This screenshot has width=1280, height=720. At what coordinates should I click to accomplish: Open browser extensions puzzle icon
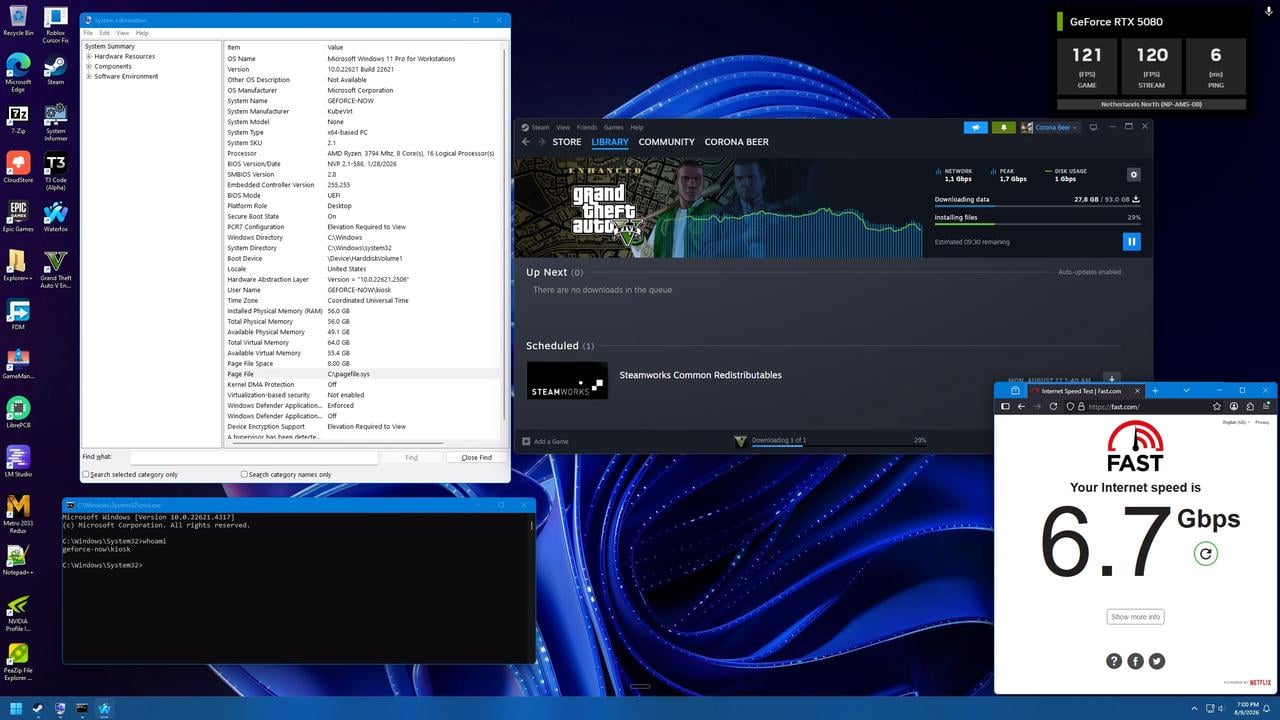point(1250,407)
